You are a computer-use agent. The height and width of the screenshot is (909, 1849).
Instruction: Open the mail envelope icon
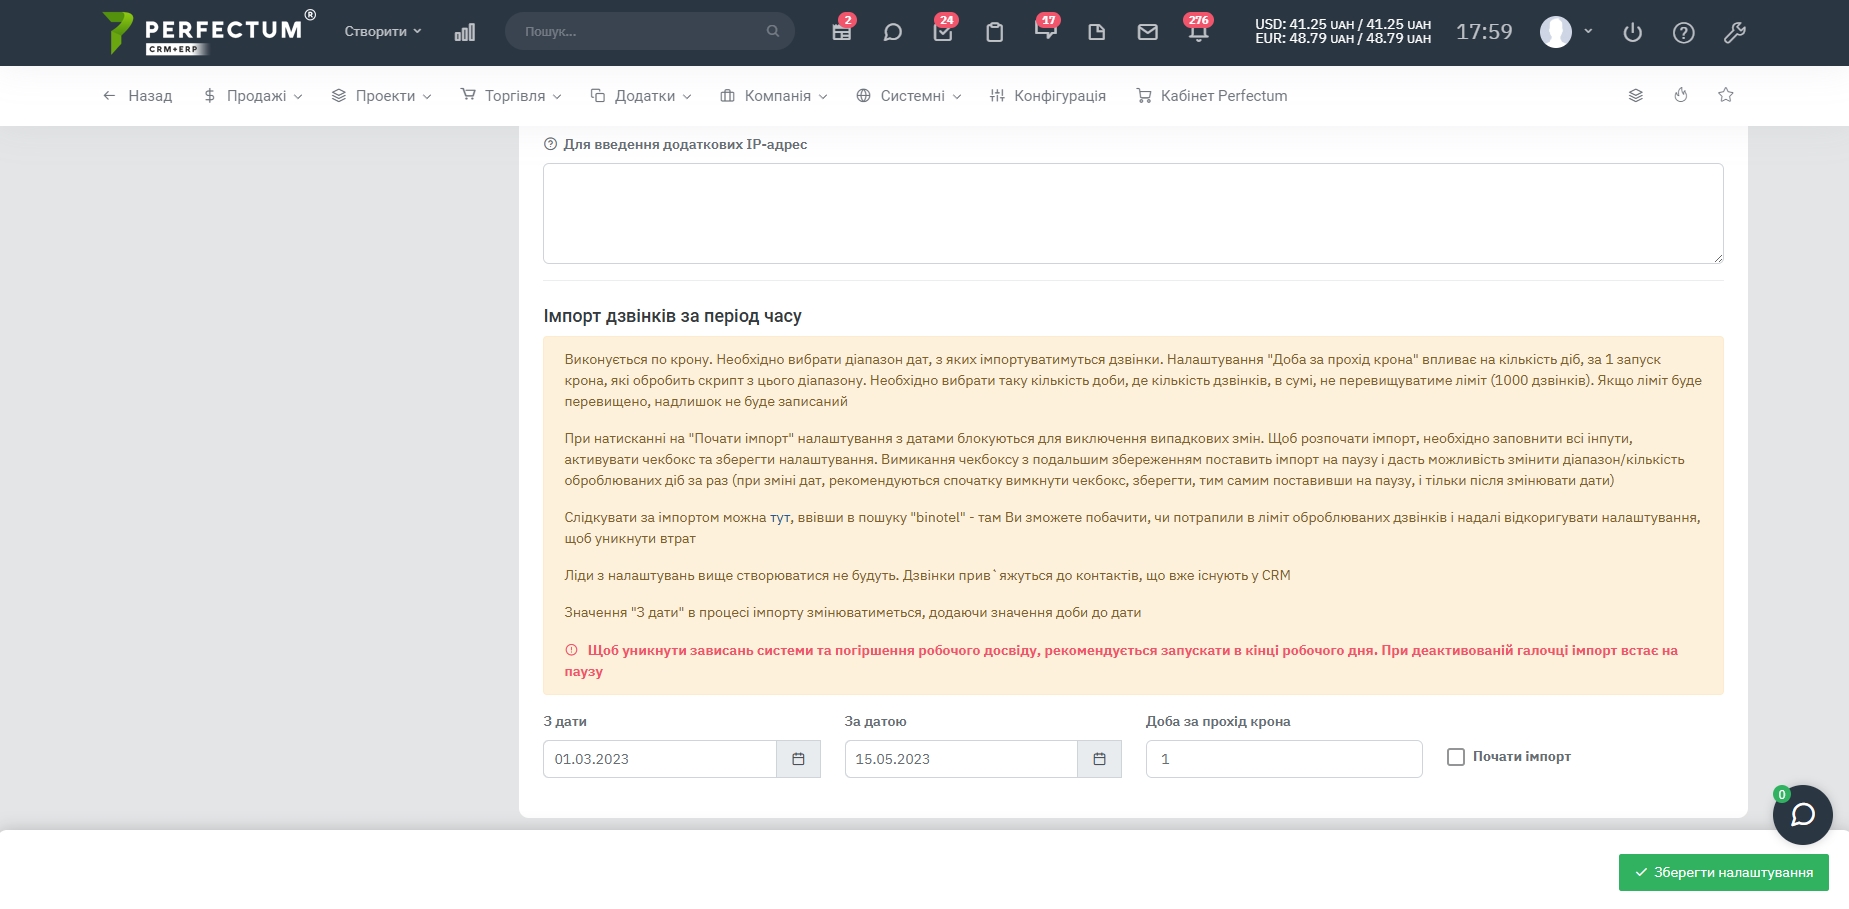[1147, 32]
